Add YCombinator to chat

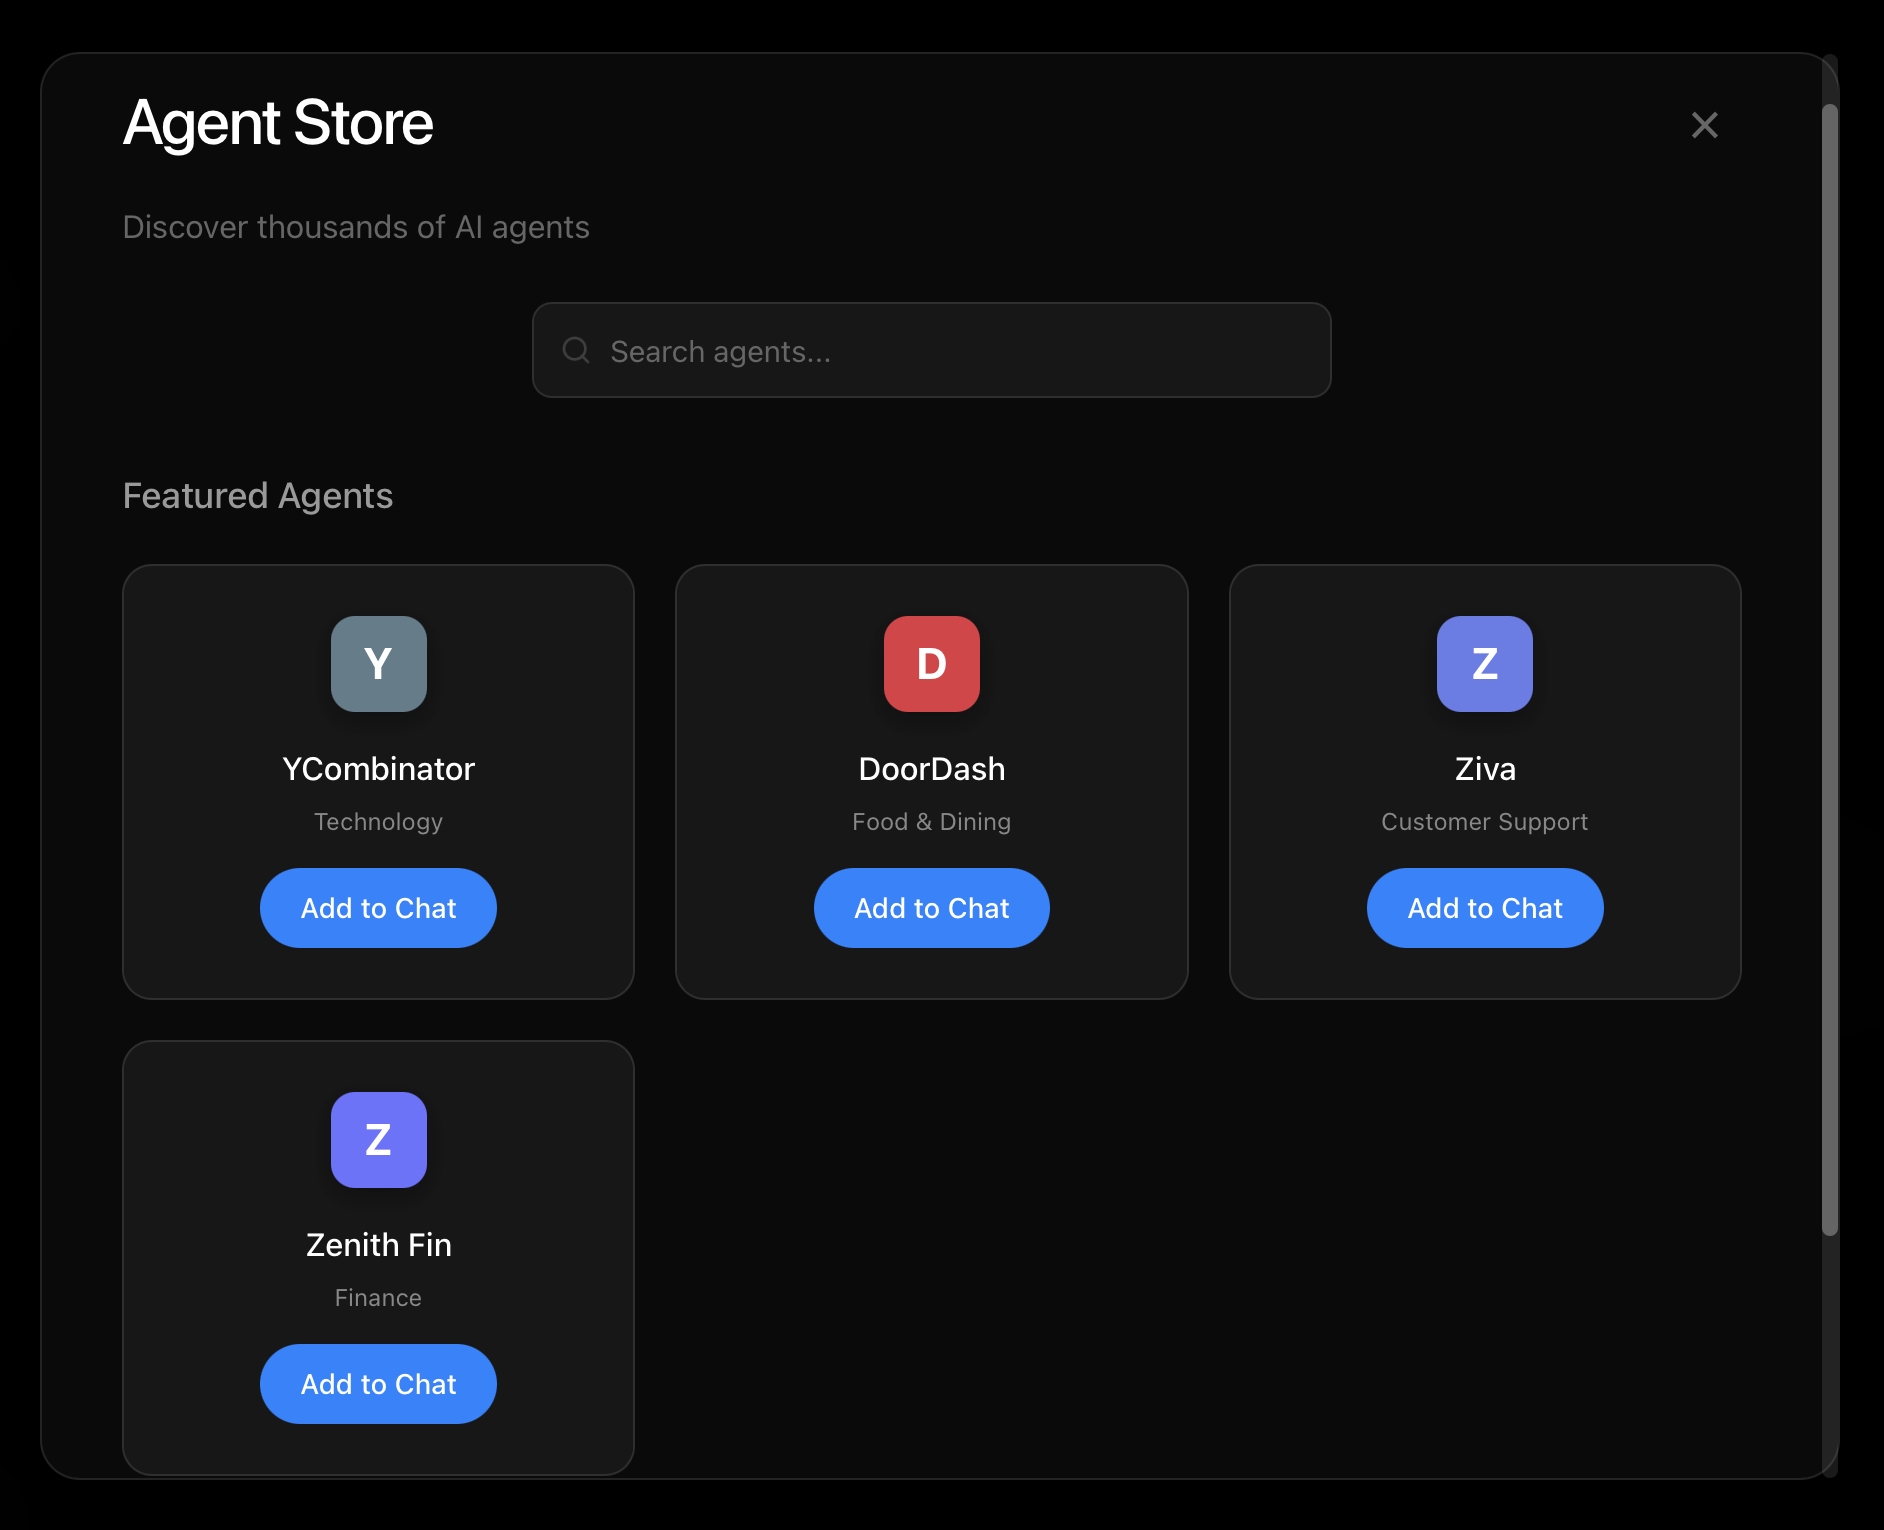point(379,908)
